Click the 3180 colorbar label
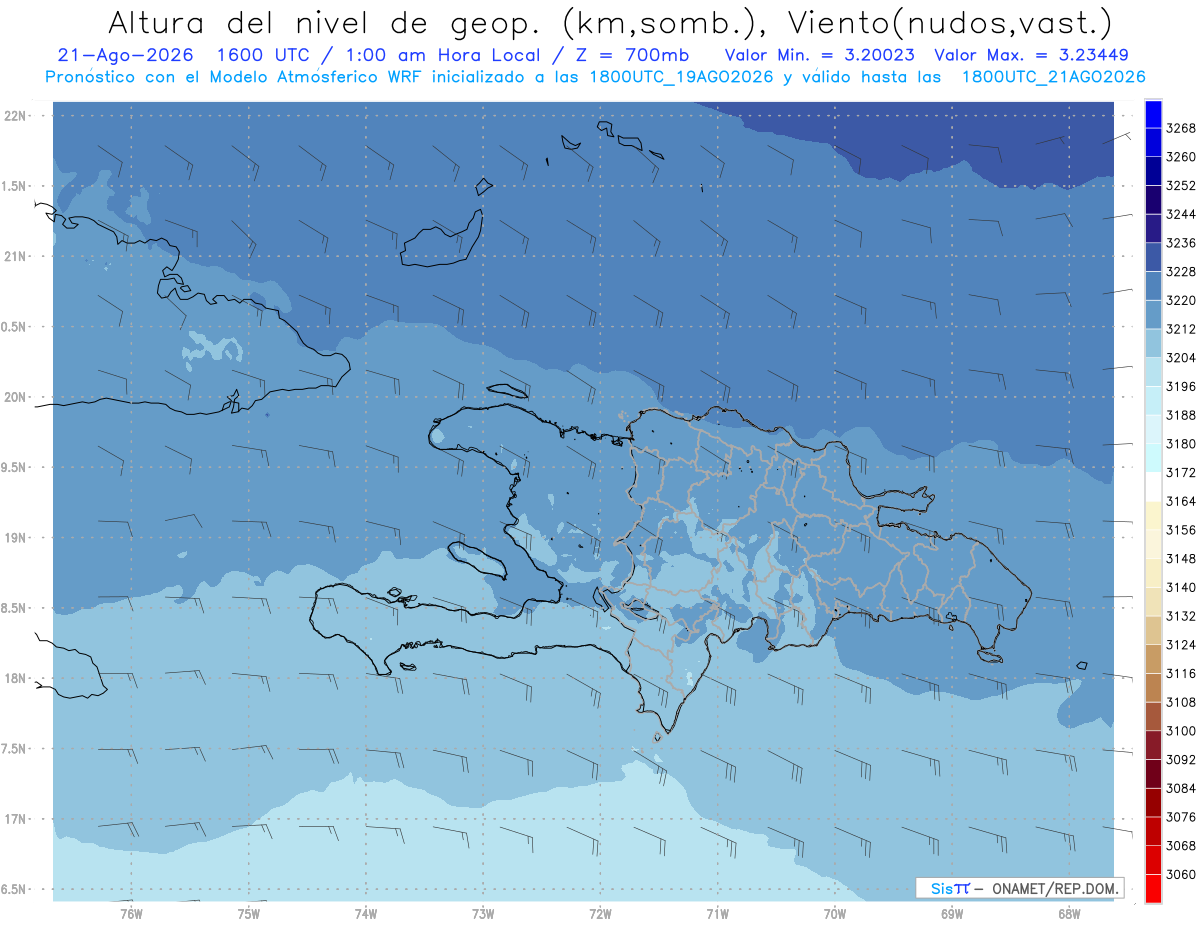The image size is (1200, 927). (1181, 444)
